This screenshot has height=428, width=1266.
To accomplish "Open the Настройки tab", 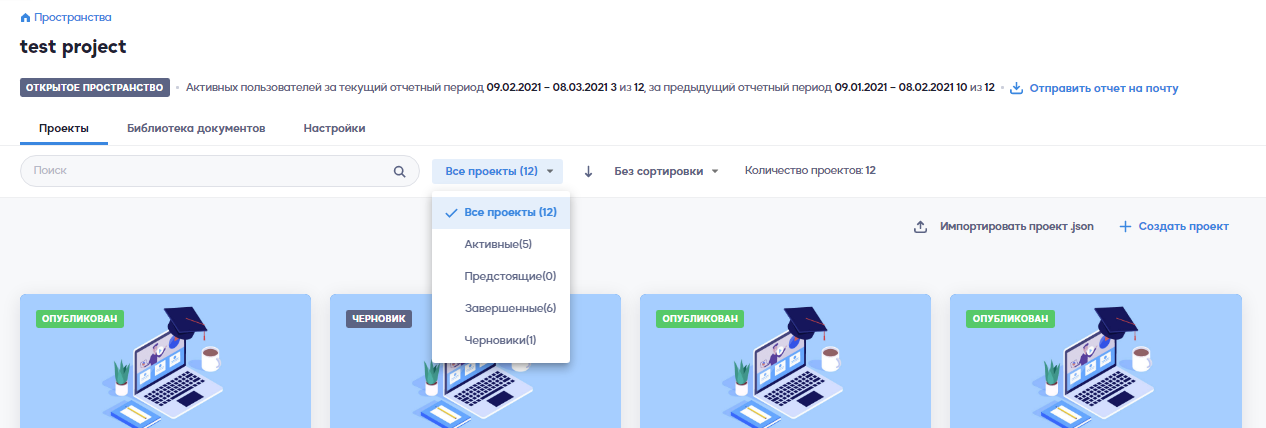I will tap(334, 129).
